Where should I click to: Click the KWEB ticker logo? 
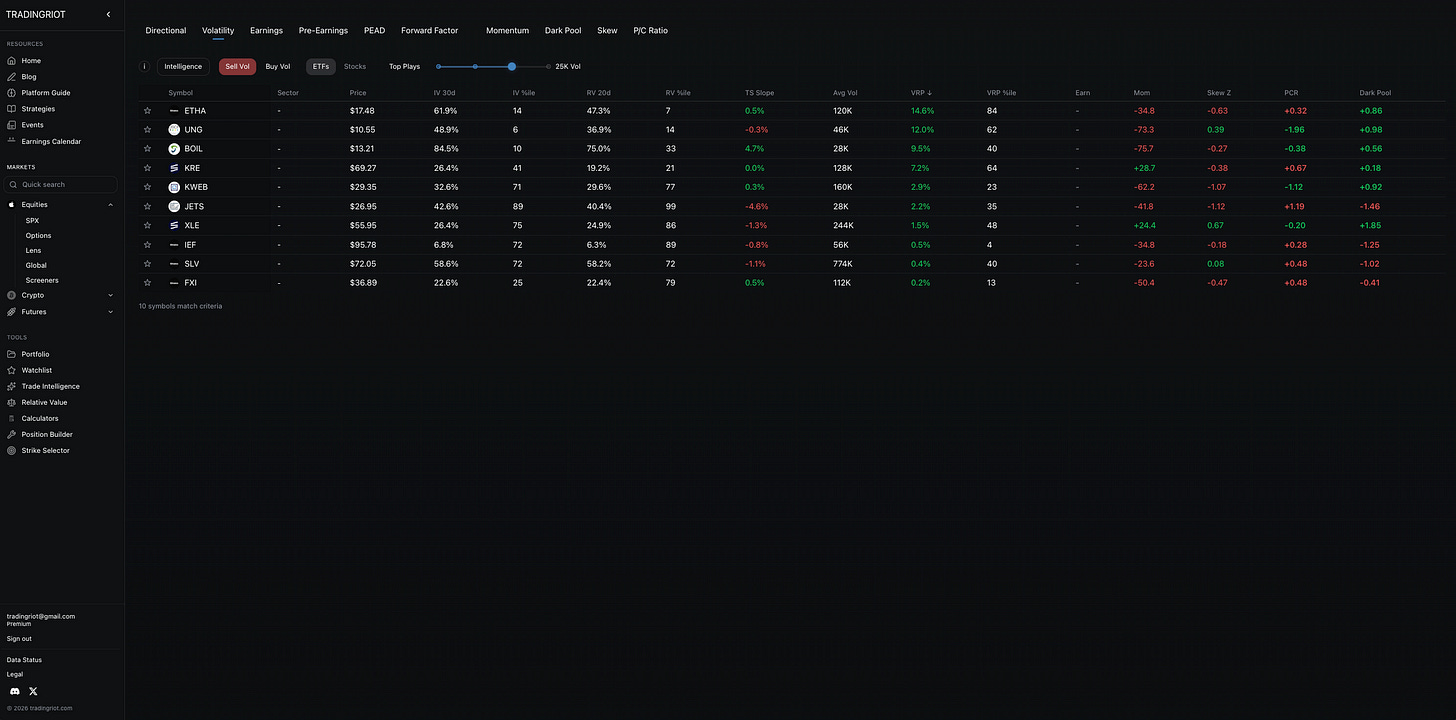tap(174, 187)
